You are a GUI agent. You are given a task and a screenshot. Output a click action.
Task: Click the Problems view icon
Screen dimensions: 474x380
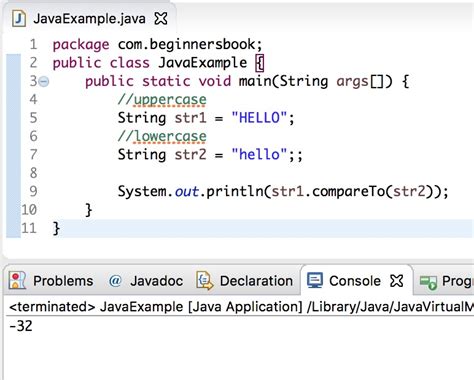pos(17,280)
